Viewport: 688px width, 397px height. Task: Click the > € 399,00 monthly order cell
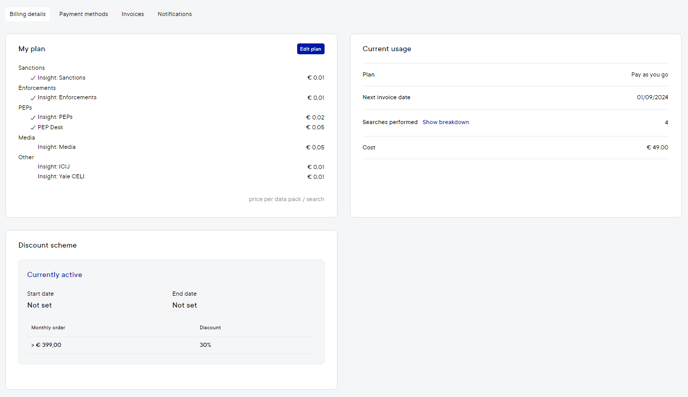[46, 345]
